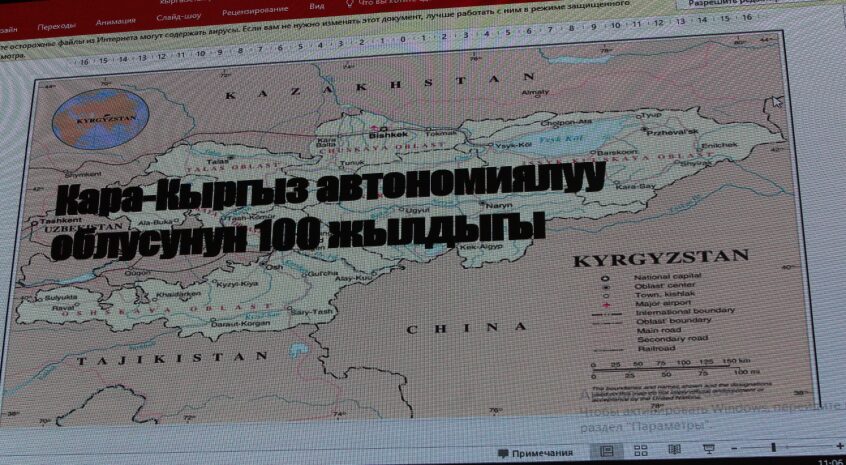Click the Windows taskbar clock
This screenshot has height=465, width=846.
tap(830, 461)
